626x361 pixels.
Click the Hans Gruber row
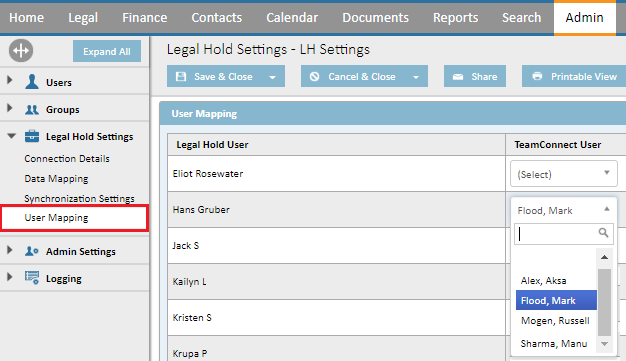[x=336, y=210]
